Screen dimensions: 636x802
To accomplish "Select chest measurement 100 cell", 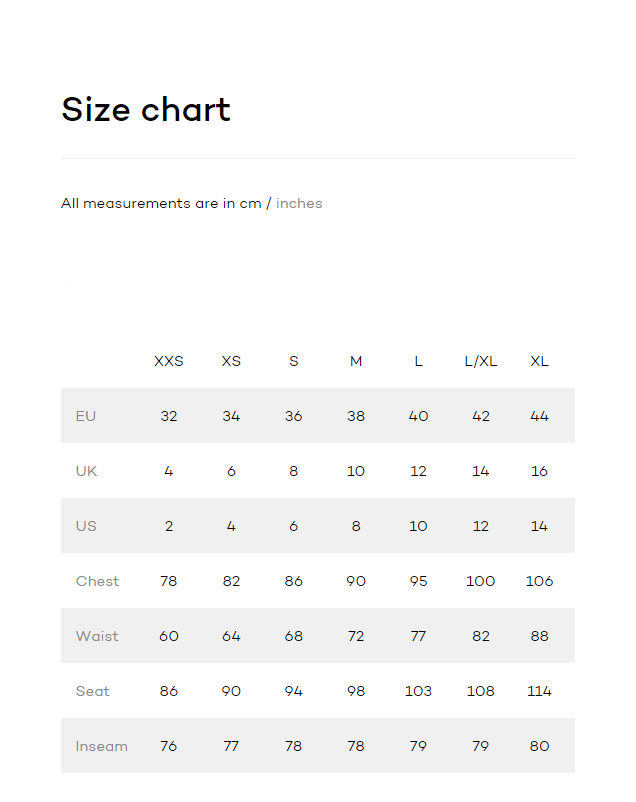I will (x=481, y=581).
